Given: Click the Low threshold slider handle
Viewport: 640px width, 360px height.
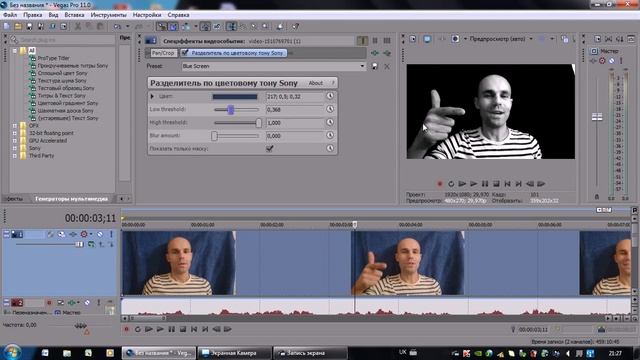Looking at the screenshot, I should [x=231, y=109].
